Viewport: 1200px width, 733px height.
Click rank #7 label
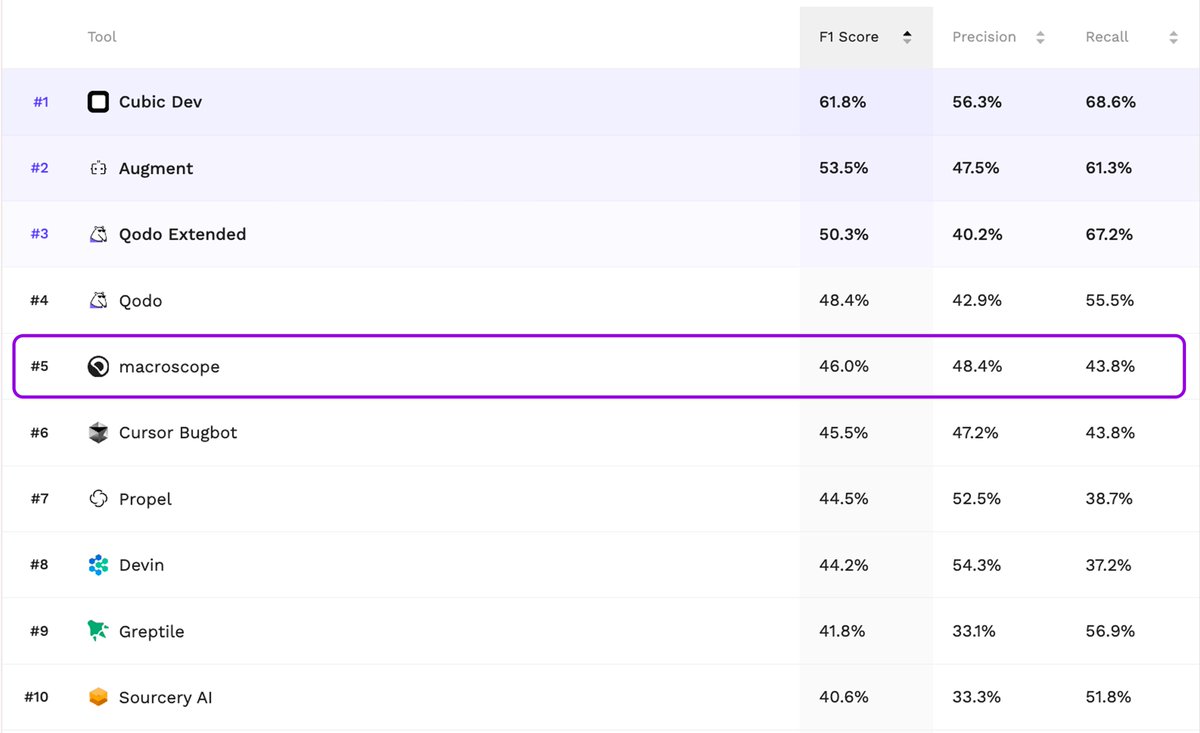[x=39, y=498]
